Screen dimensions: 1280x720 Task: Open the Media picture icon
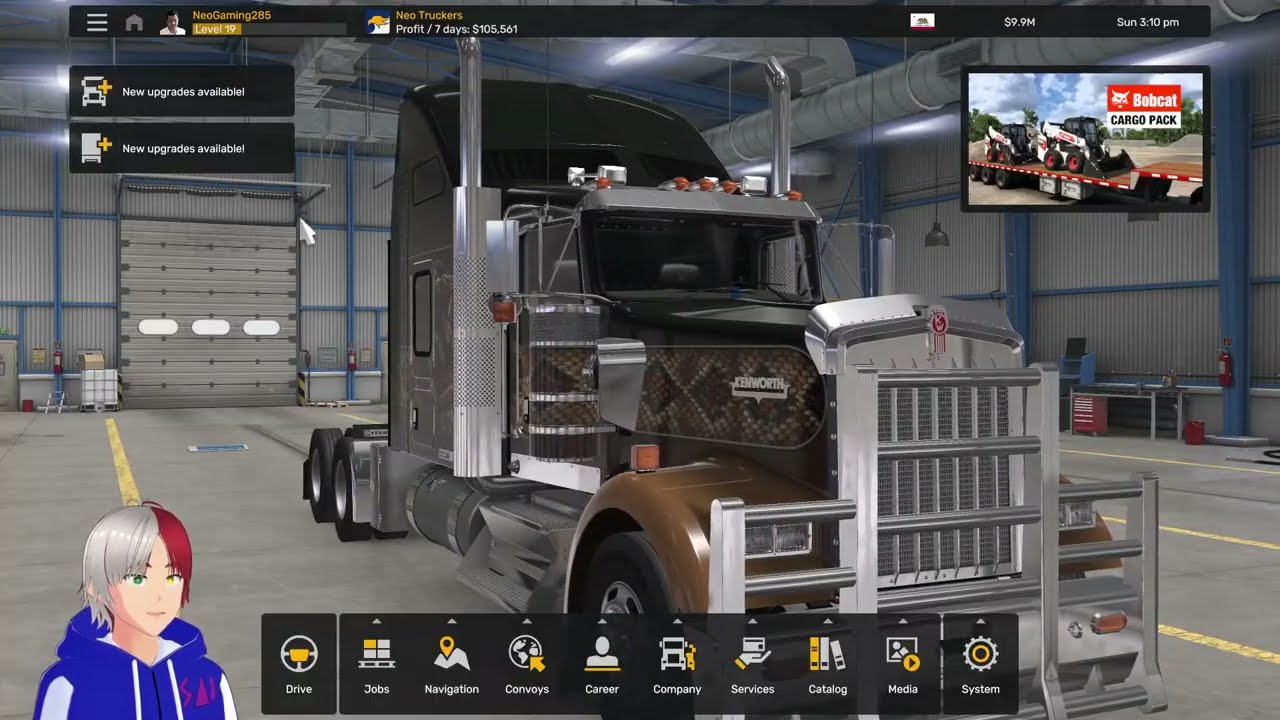pos(903,654)
